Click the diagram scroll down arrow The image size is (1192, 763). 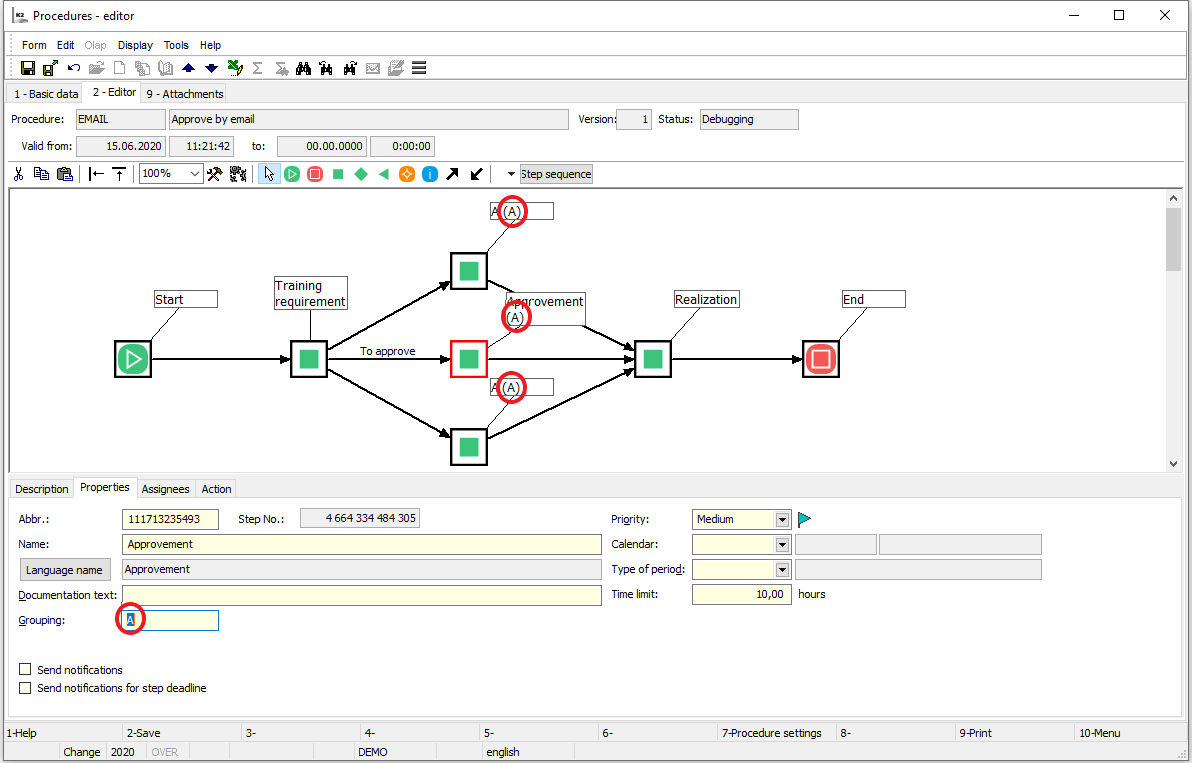pyautogui.click(x=1174, y=464)
